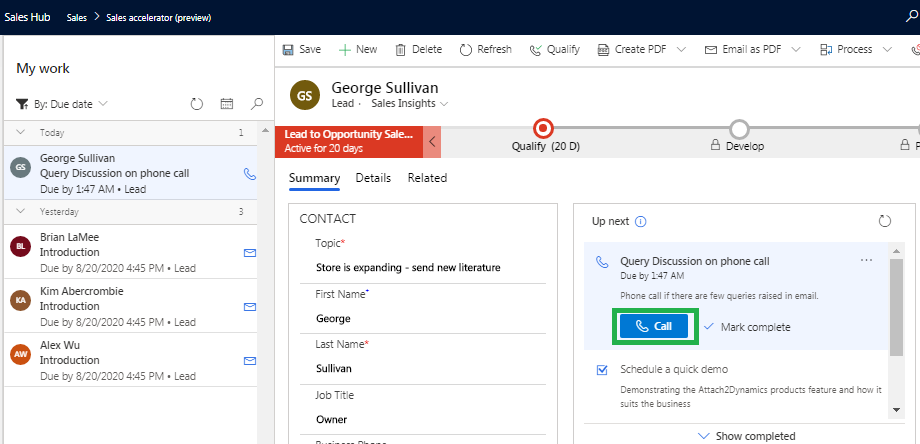This screenshot has height=444, width=920.
Task: Click Sales accelerator (preview) breadcrumb
Action: (158, 18)
